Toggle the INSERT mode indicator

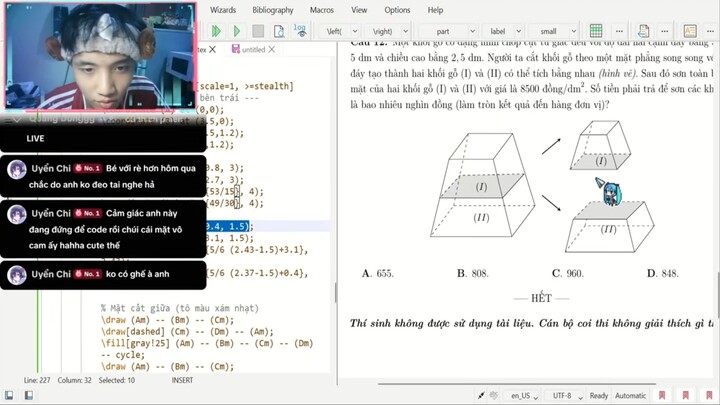pos(182,380)
